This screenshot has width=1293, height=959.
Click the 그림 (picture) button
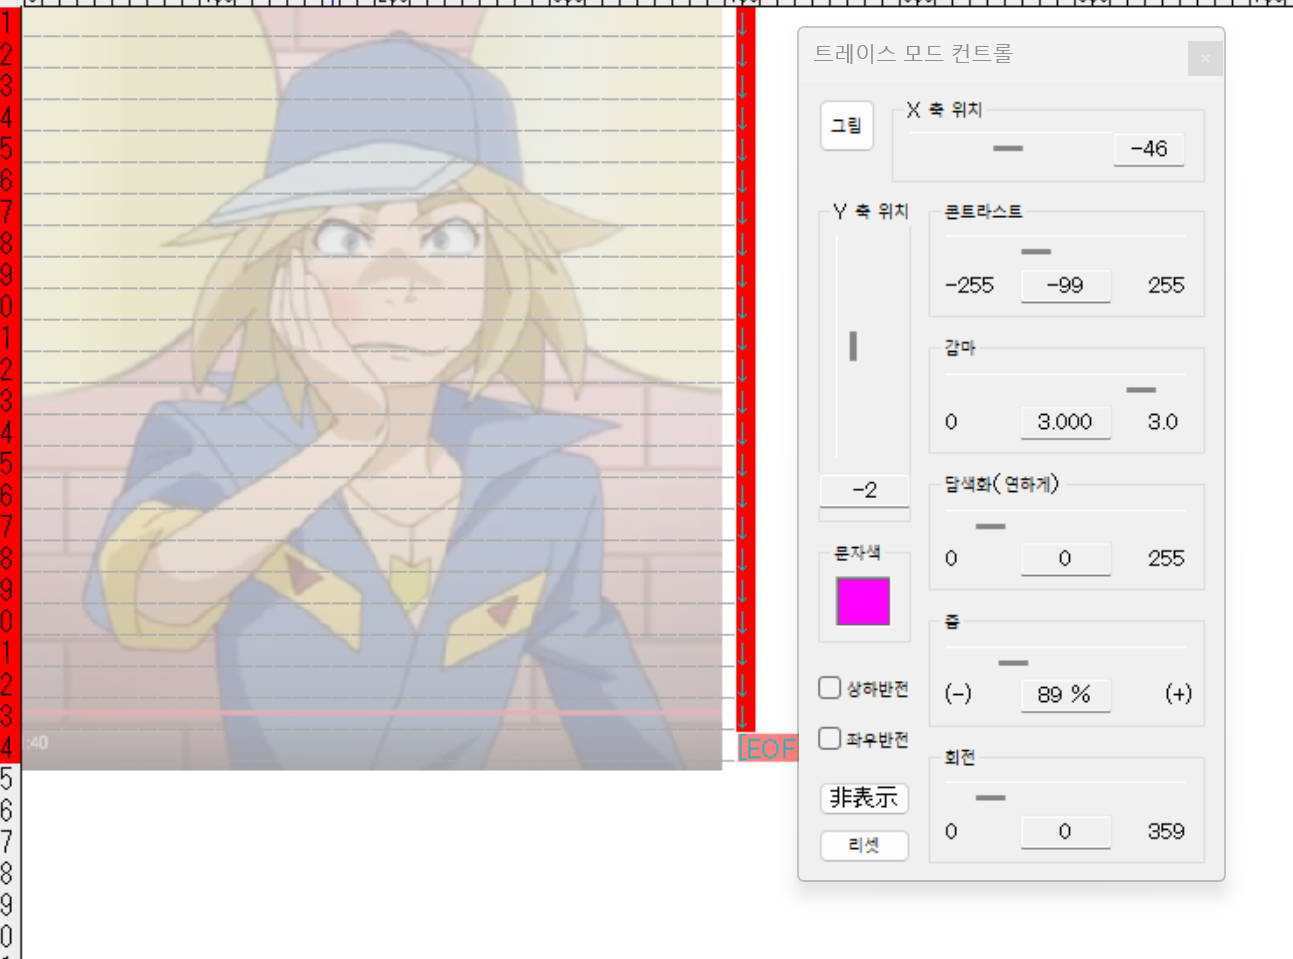point(846,126)
